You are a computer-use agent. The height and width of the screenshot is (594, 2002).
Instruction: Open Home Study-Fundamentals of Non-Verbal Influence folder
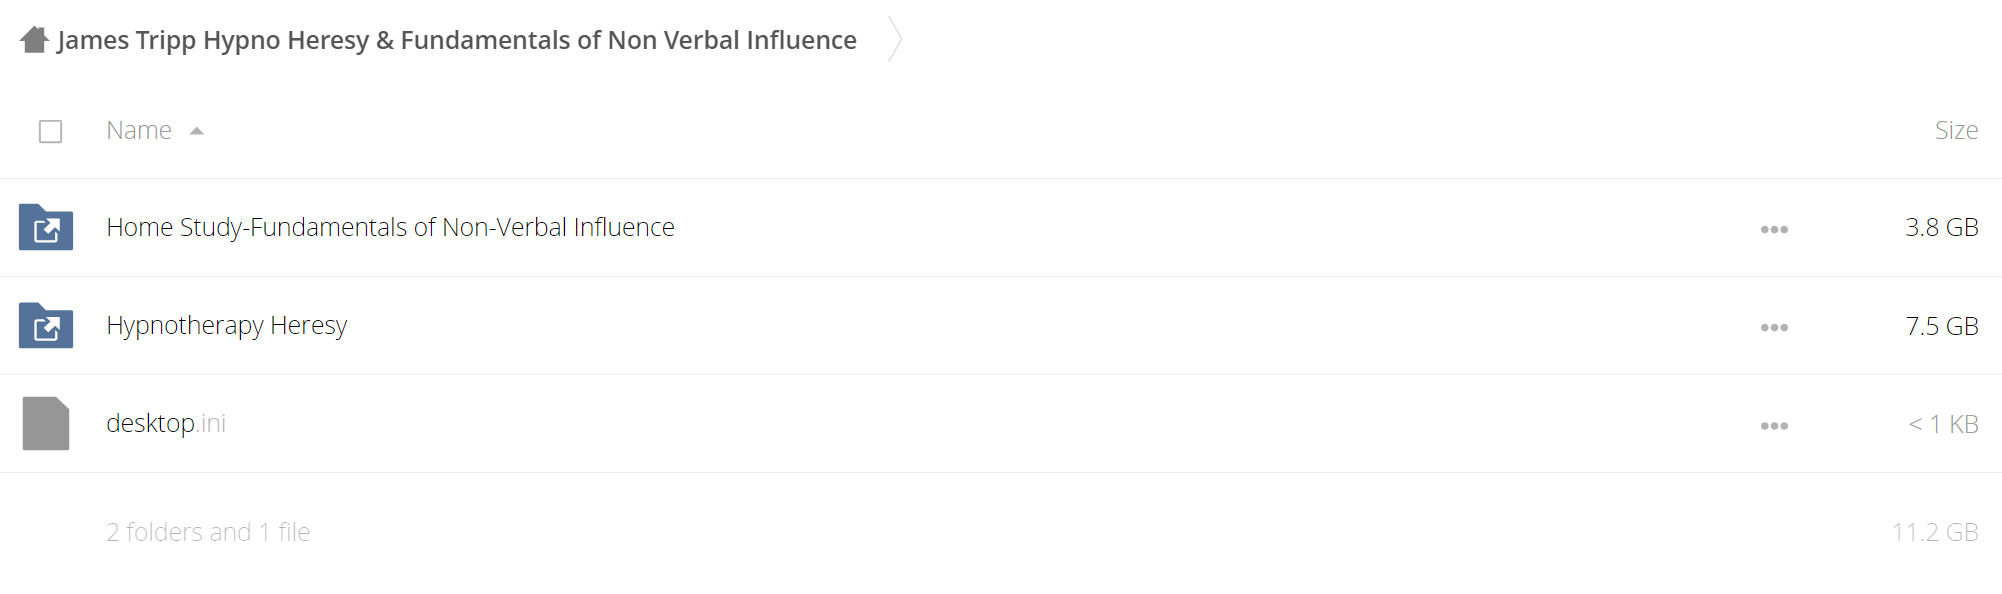390,227
